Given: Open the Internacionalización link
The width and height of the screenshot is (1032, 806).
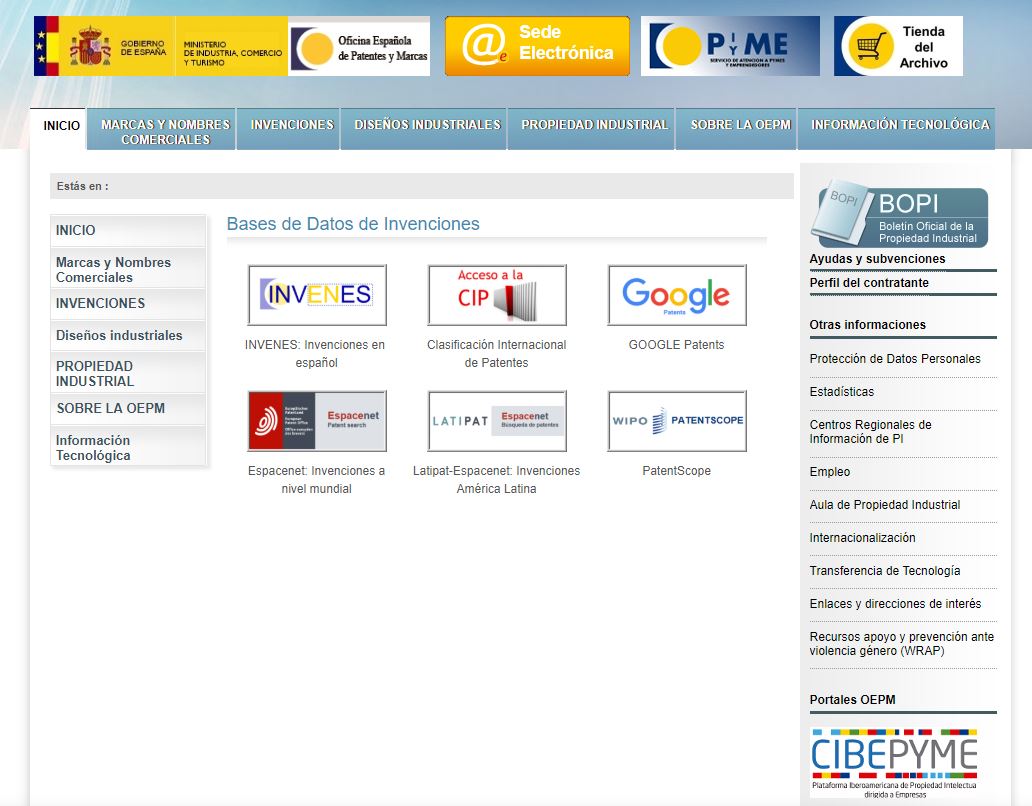Looking at the screenshot, I should [x=862, y=538].
